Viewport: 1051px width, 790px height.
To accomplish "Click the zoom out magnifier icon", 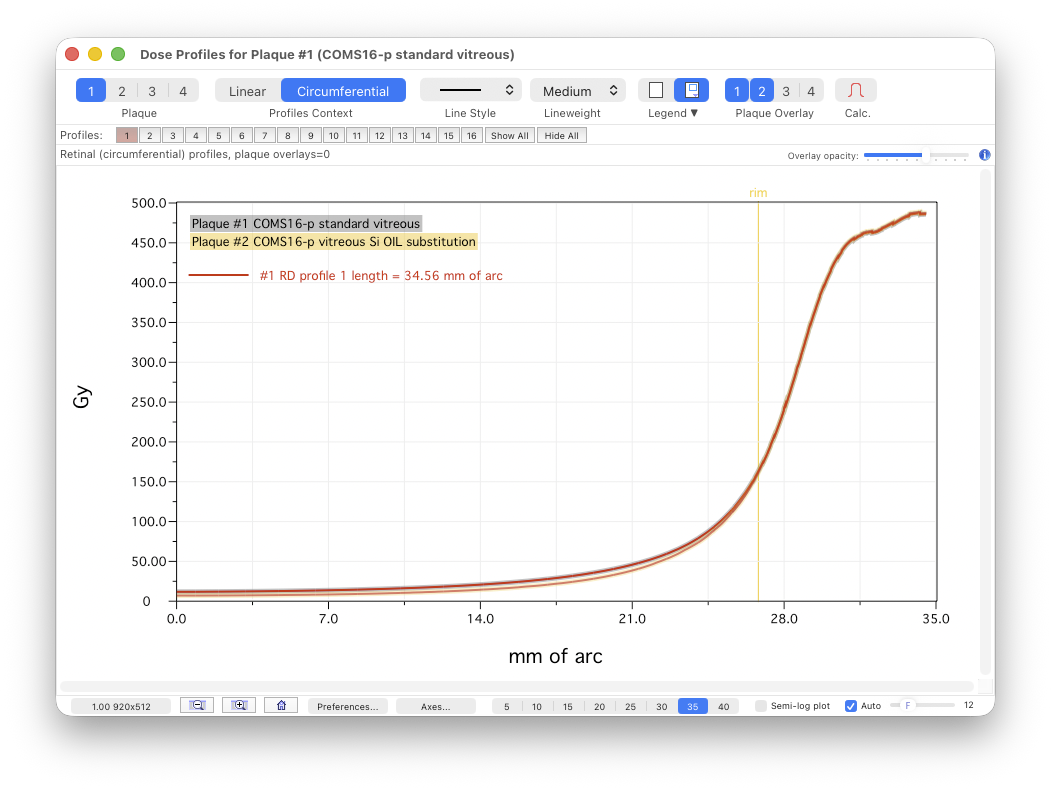I will tap(197, 705).
